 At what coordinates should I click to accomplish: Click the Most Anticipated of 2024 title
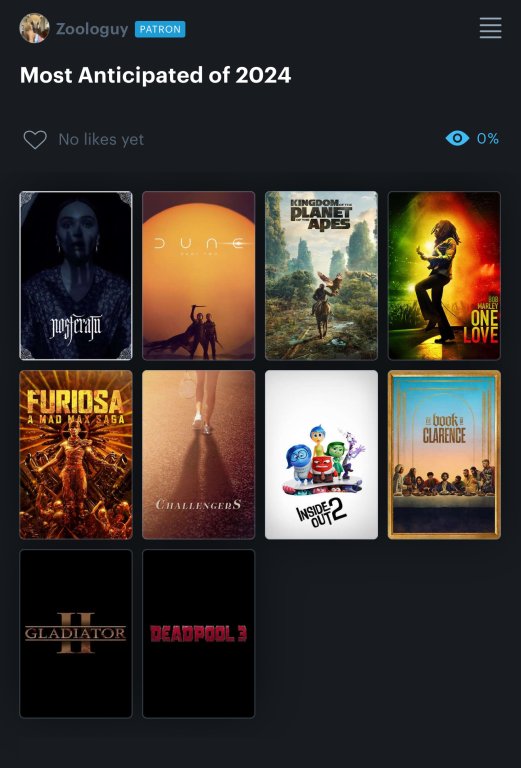pyautogui.click(x=156, y=75)
